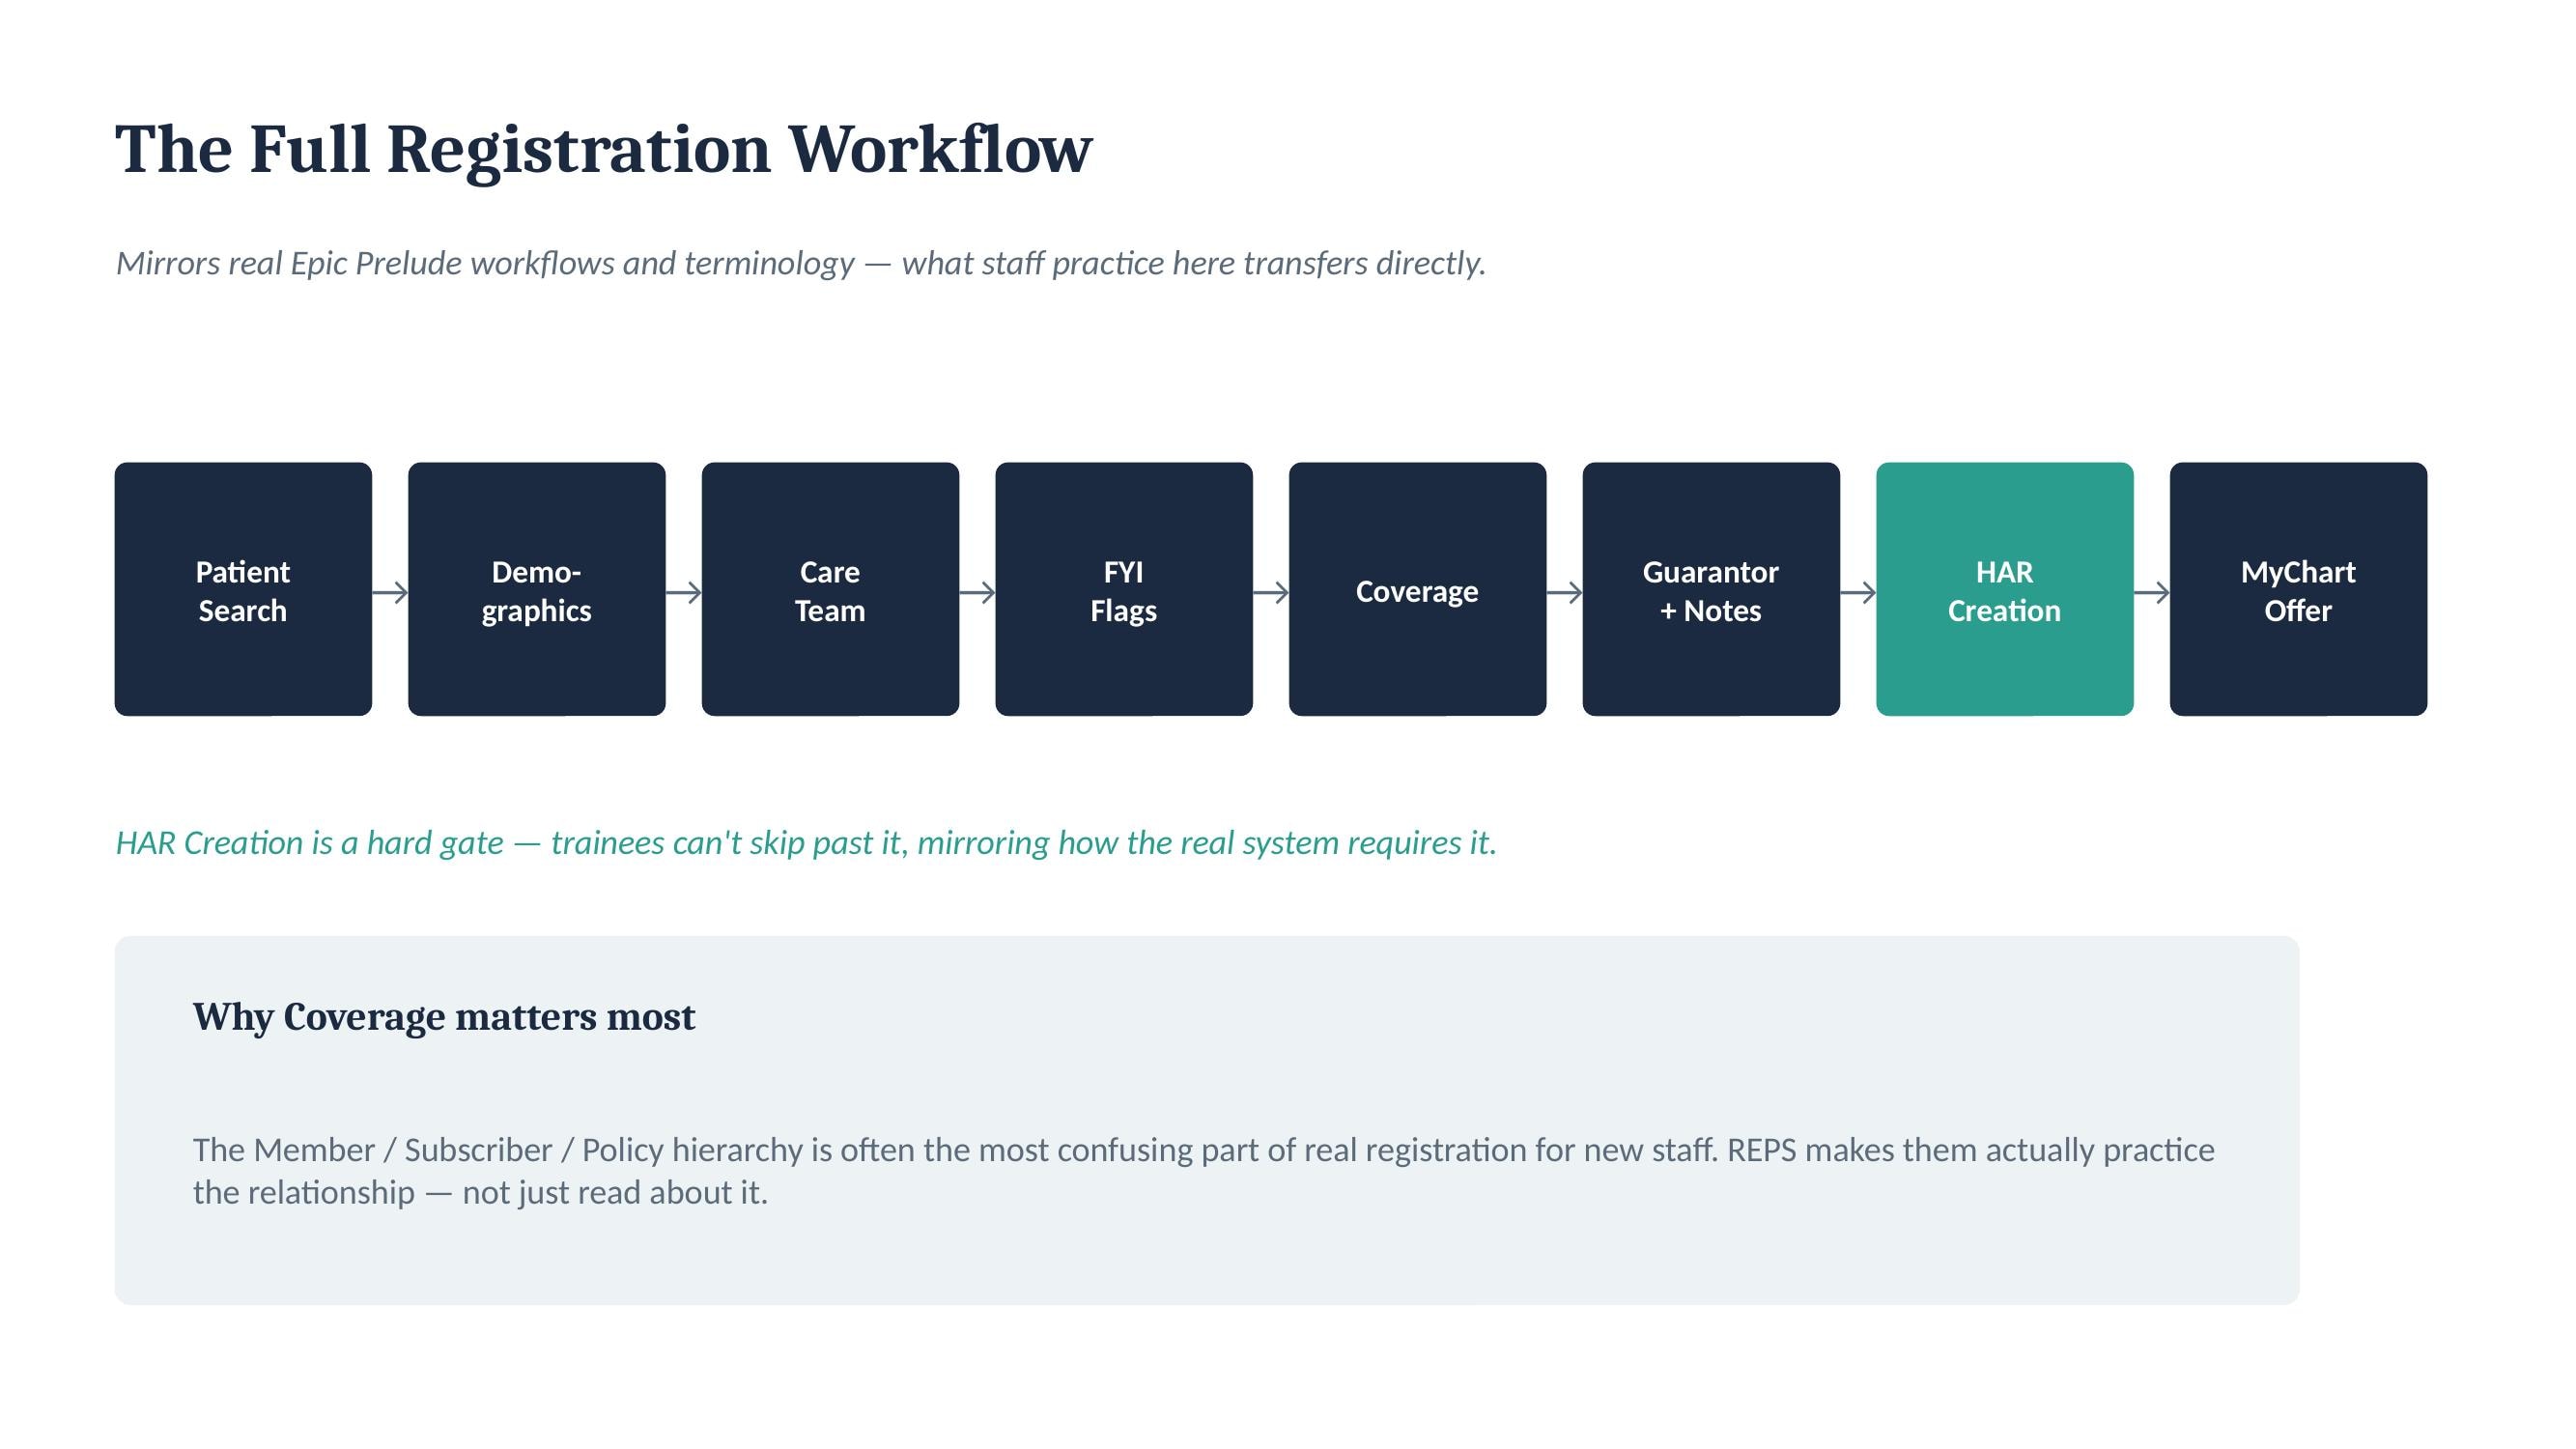Screen dimensions: 2576x1449
Task: Click the heading Why Coverage matters most
Action: 444,1017
